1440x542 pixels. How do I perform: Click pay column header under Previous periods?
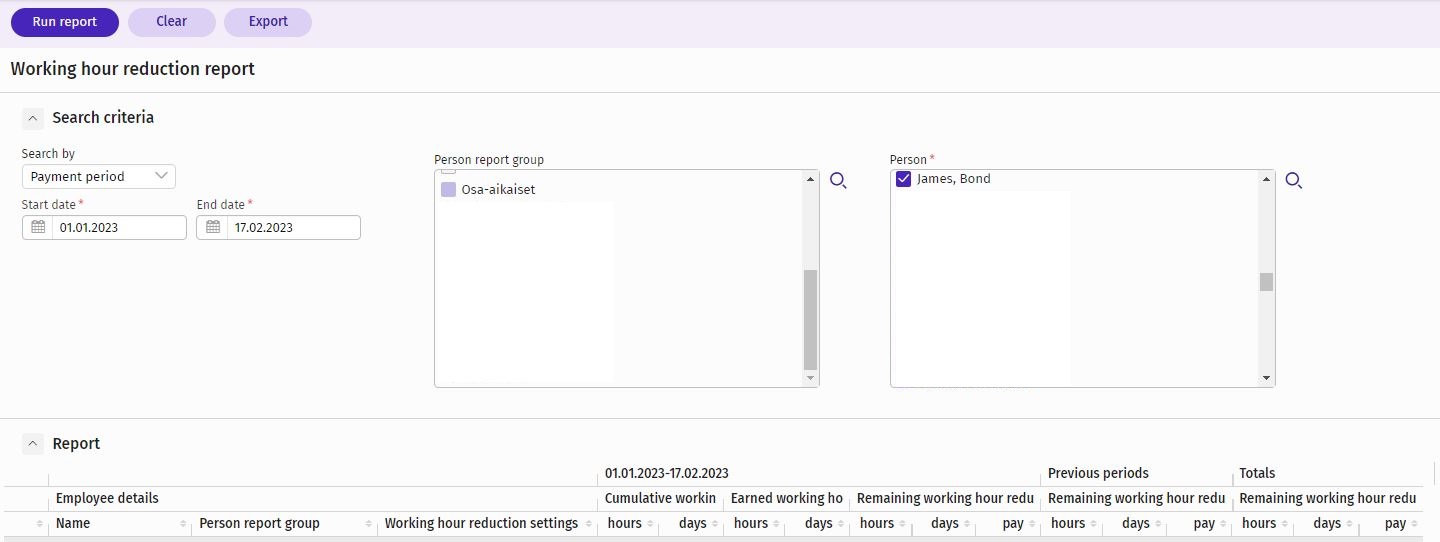[x=1205, y=524]
